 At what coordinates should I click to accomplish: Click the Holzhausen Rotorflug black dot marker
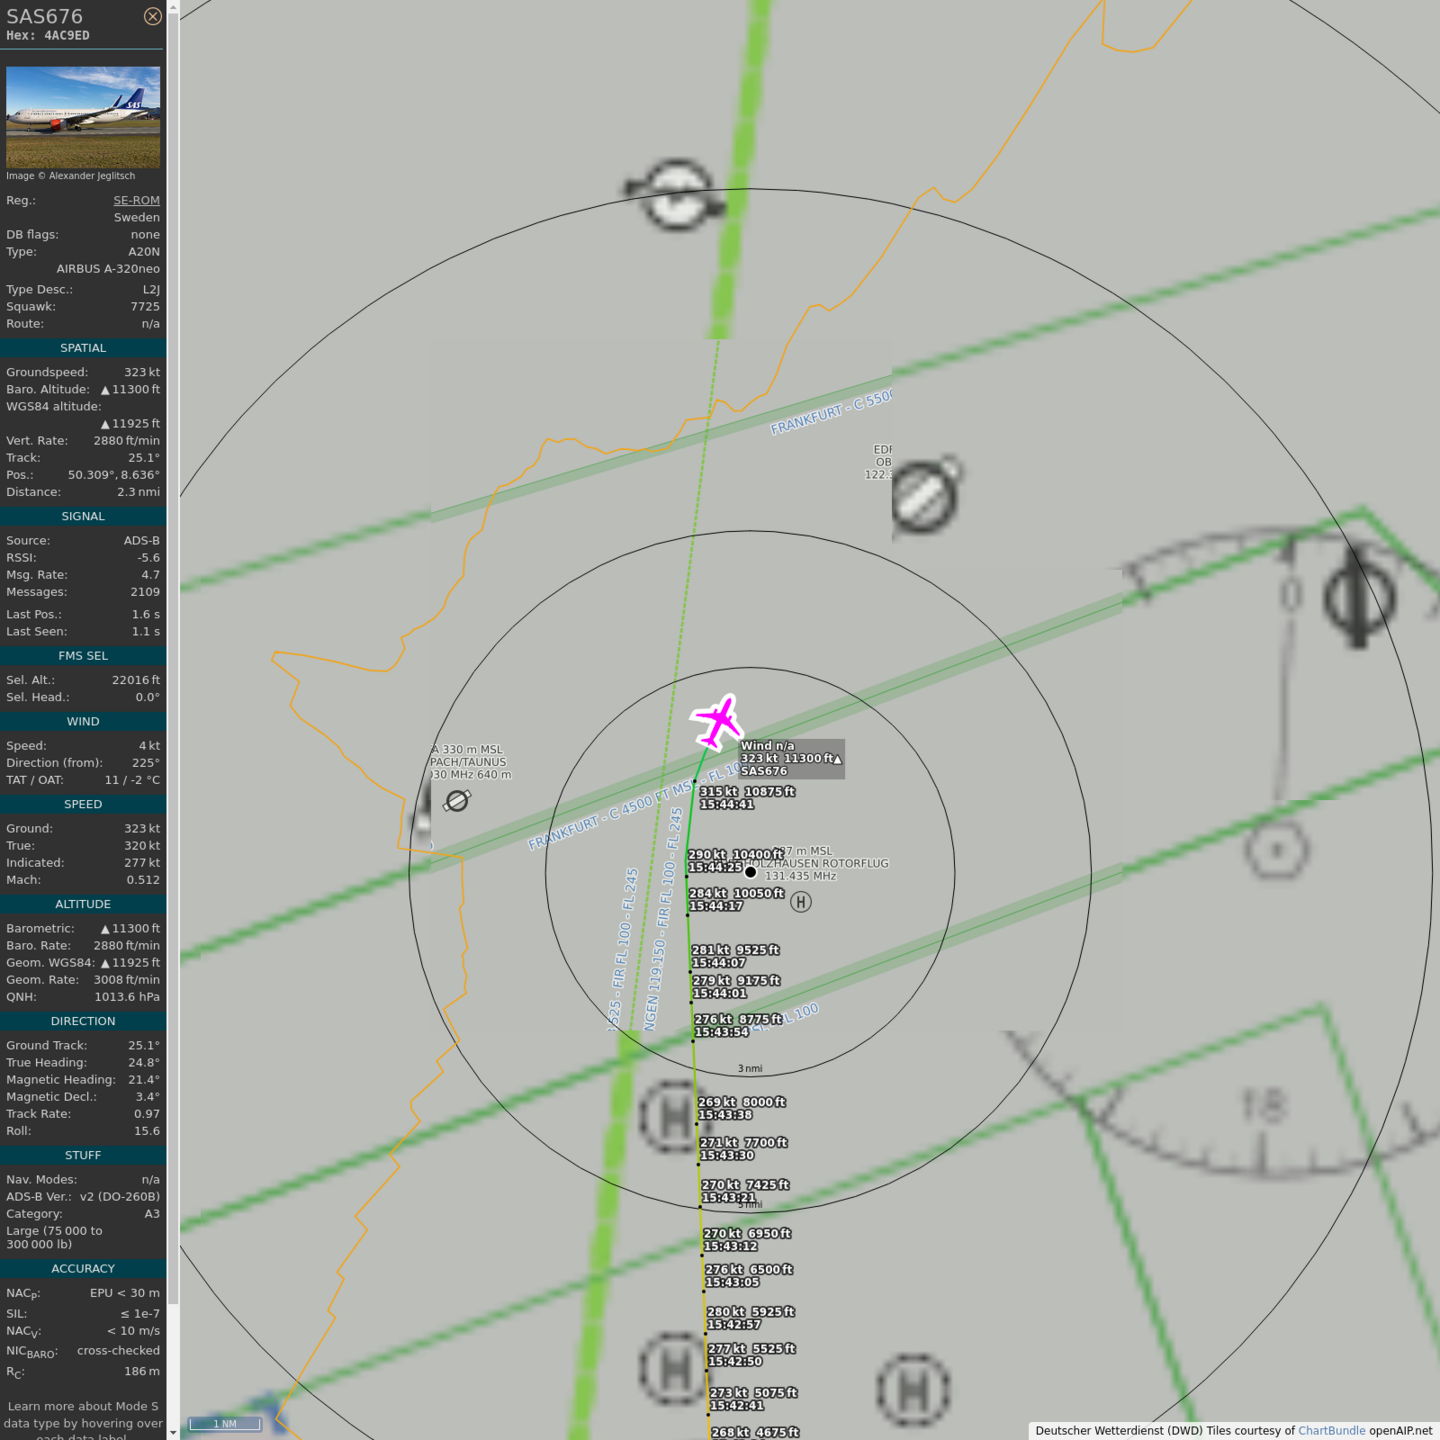coord(751,872)
